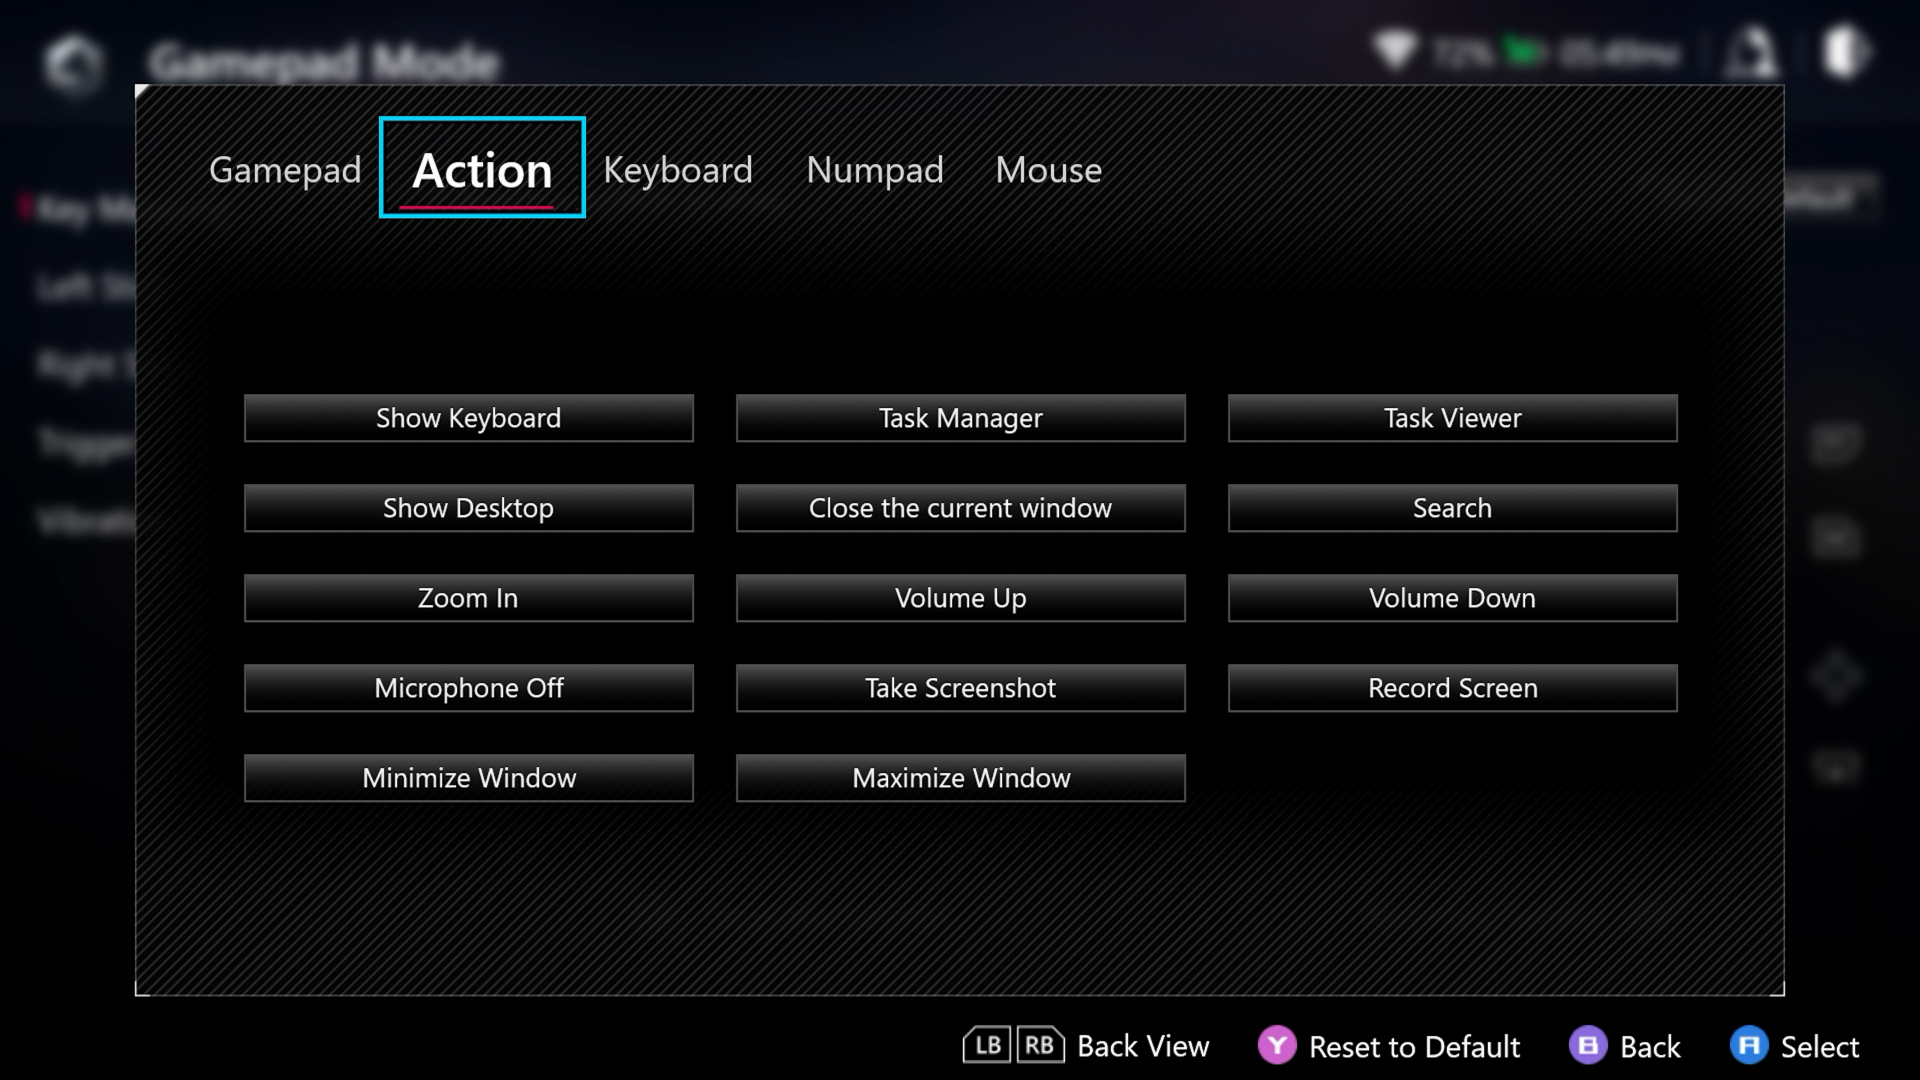
Task: Switch to the Gamepad tab
Action: click(285, 170)
